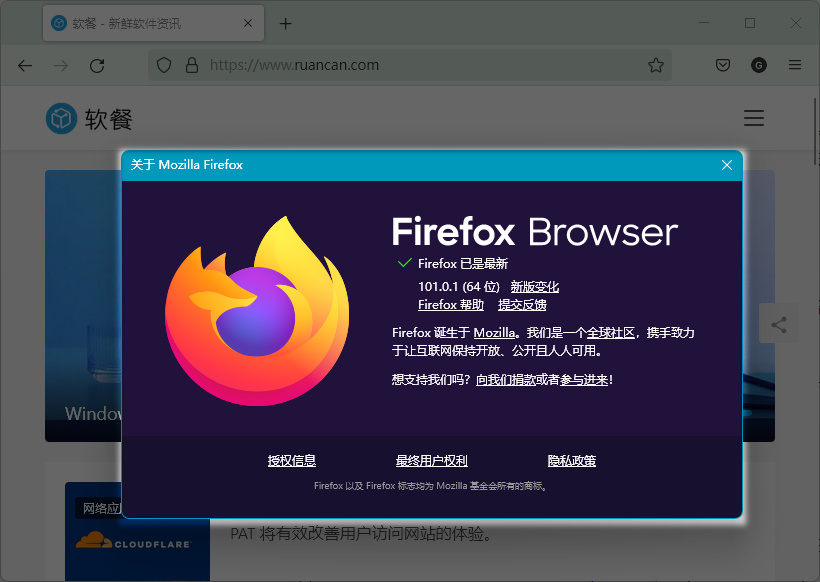Open the G profile account avatar
820x582 pixels.
pyautogui.click(x=758, y=65)
